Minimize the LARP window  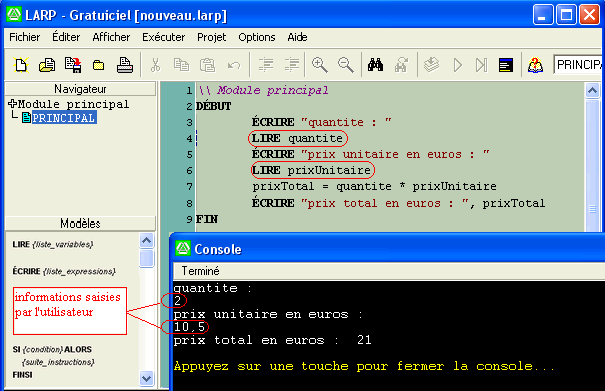(542, 15)
